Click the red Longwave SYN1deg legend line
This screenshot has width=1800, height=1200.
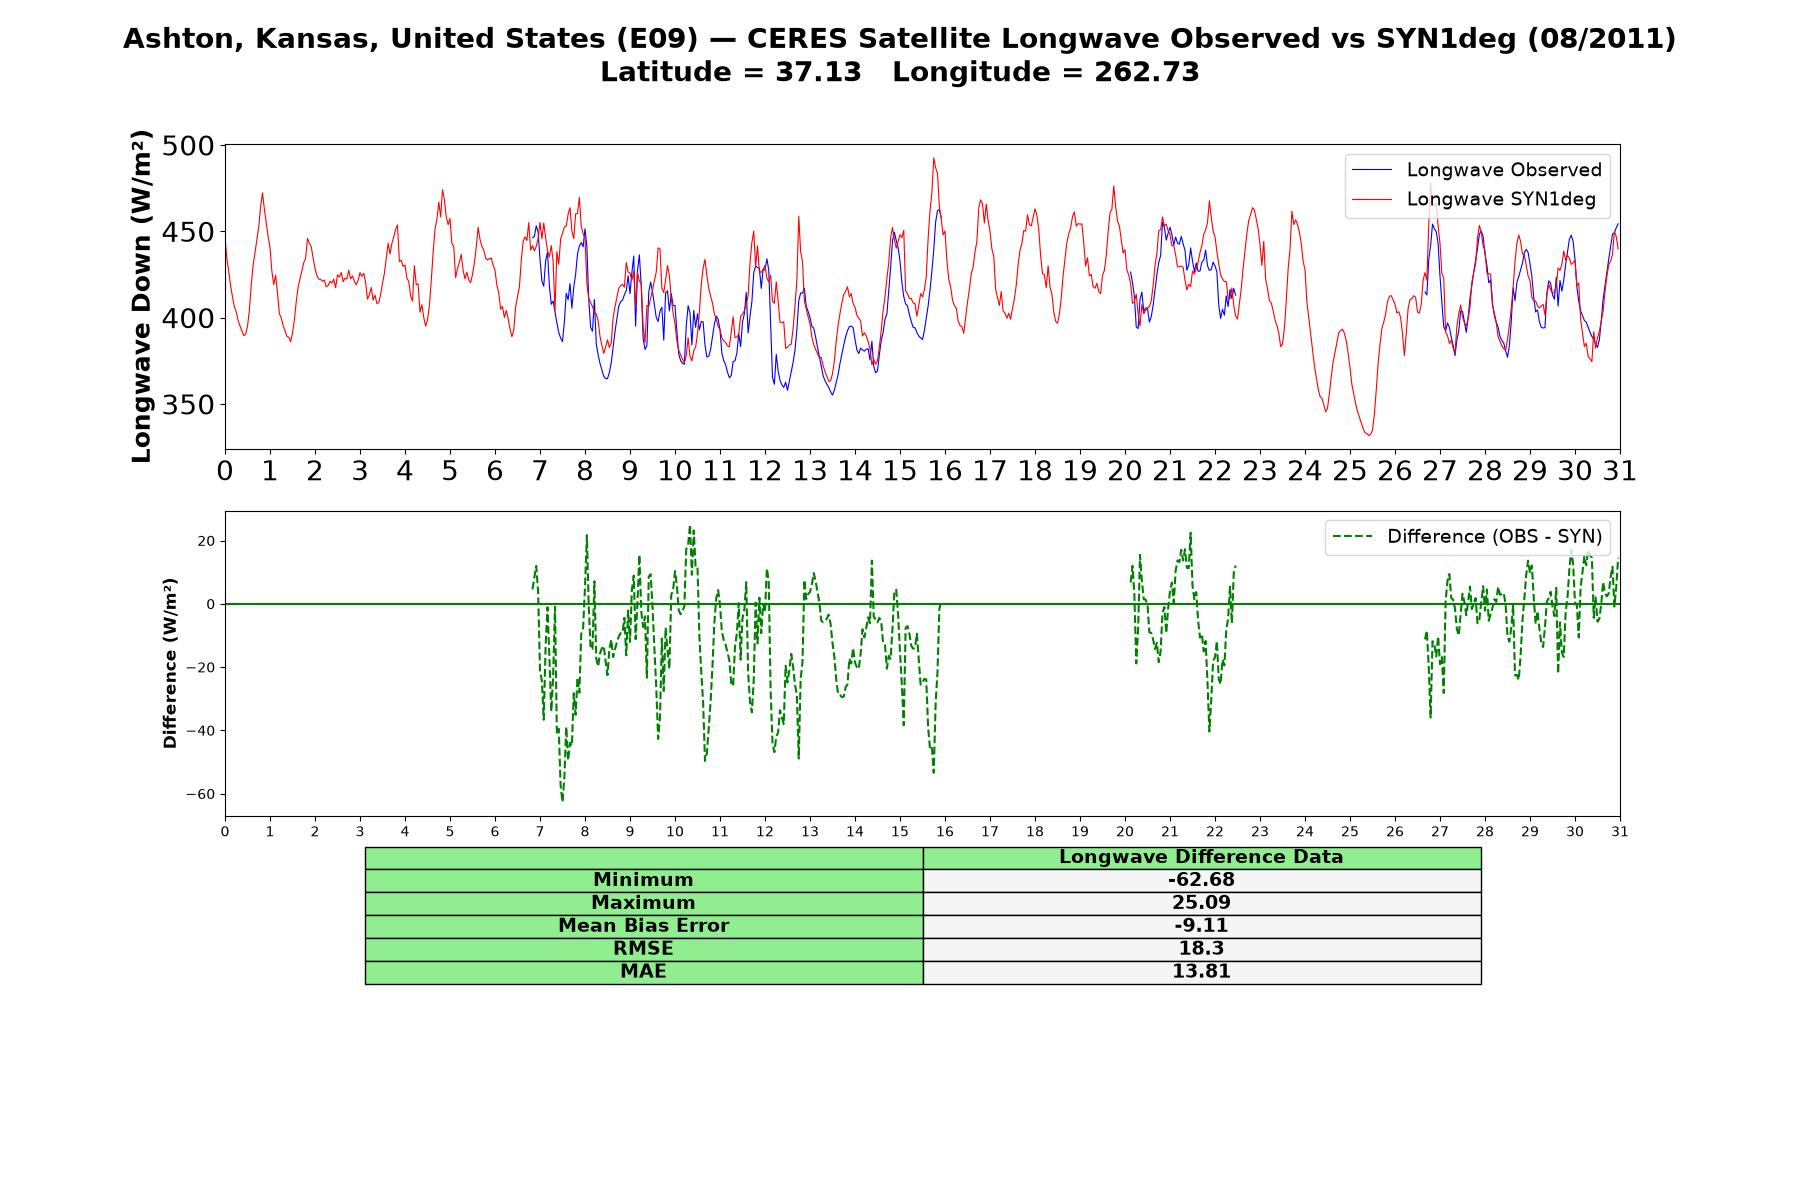click(1372, 199)
